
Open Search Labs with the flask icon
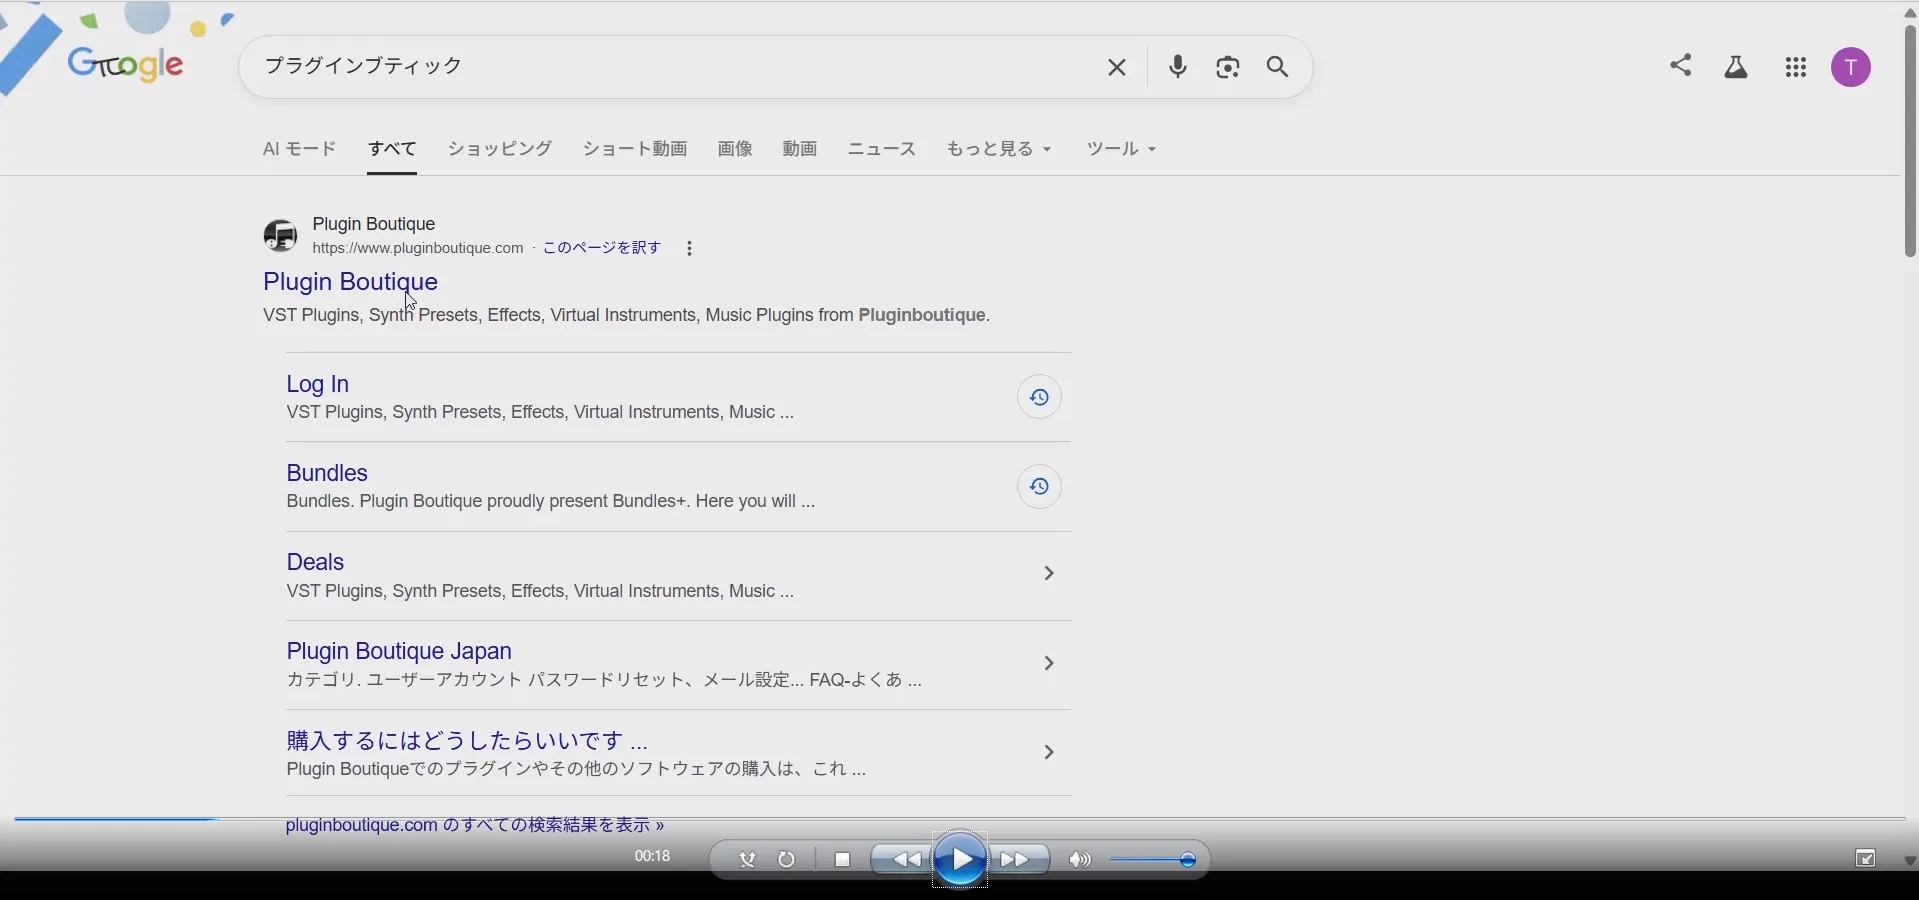click(1737, 66)
